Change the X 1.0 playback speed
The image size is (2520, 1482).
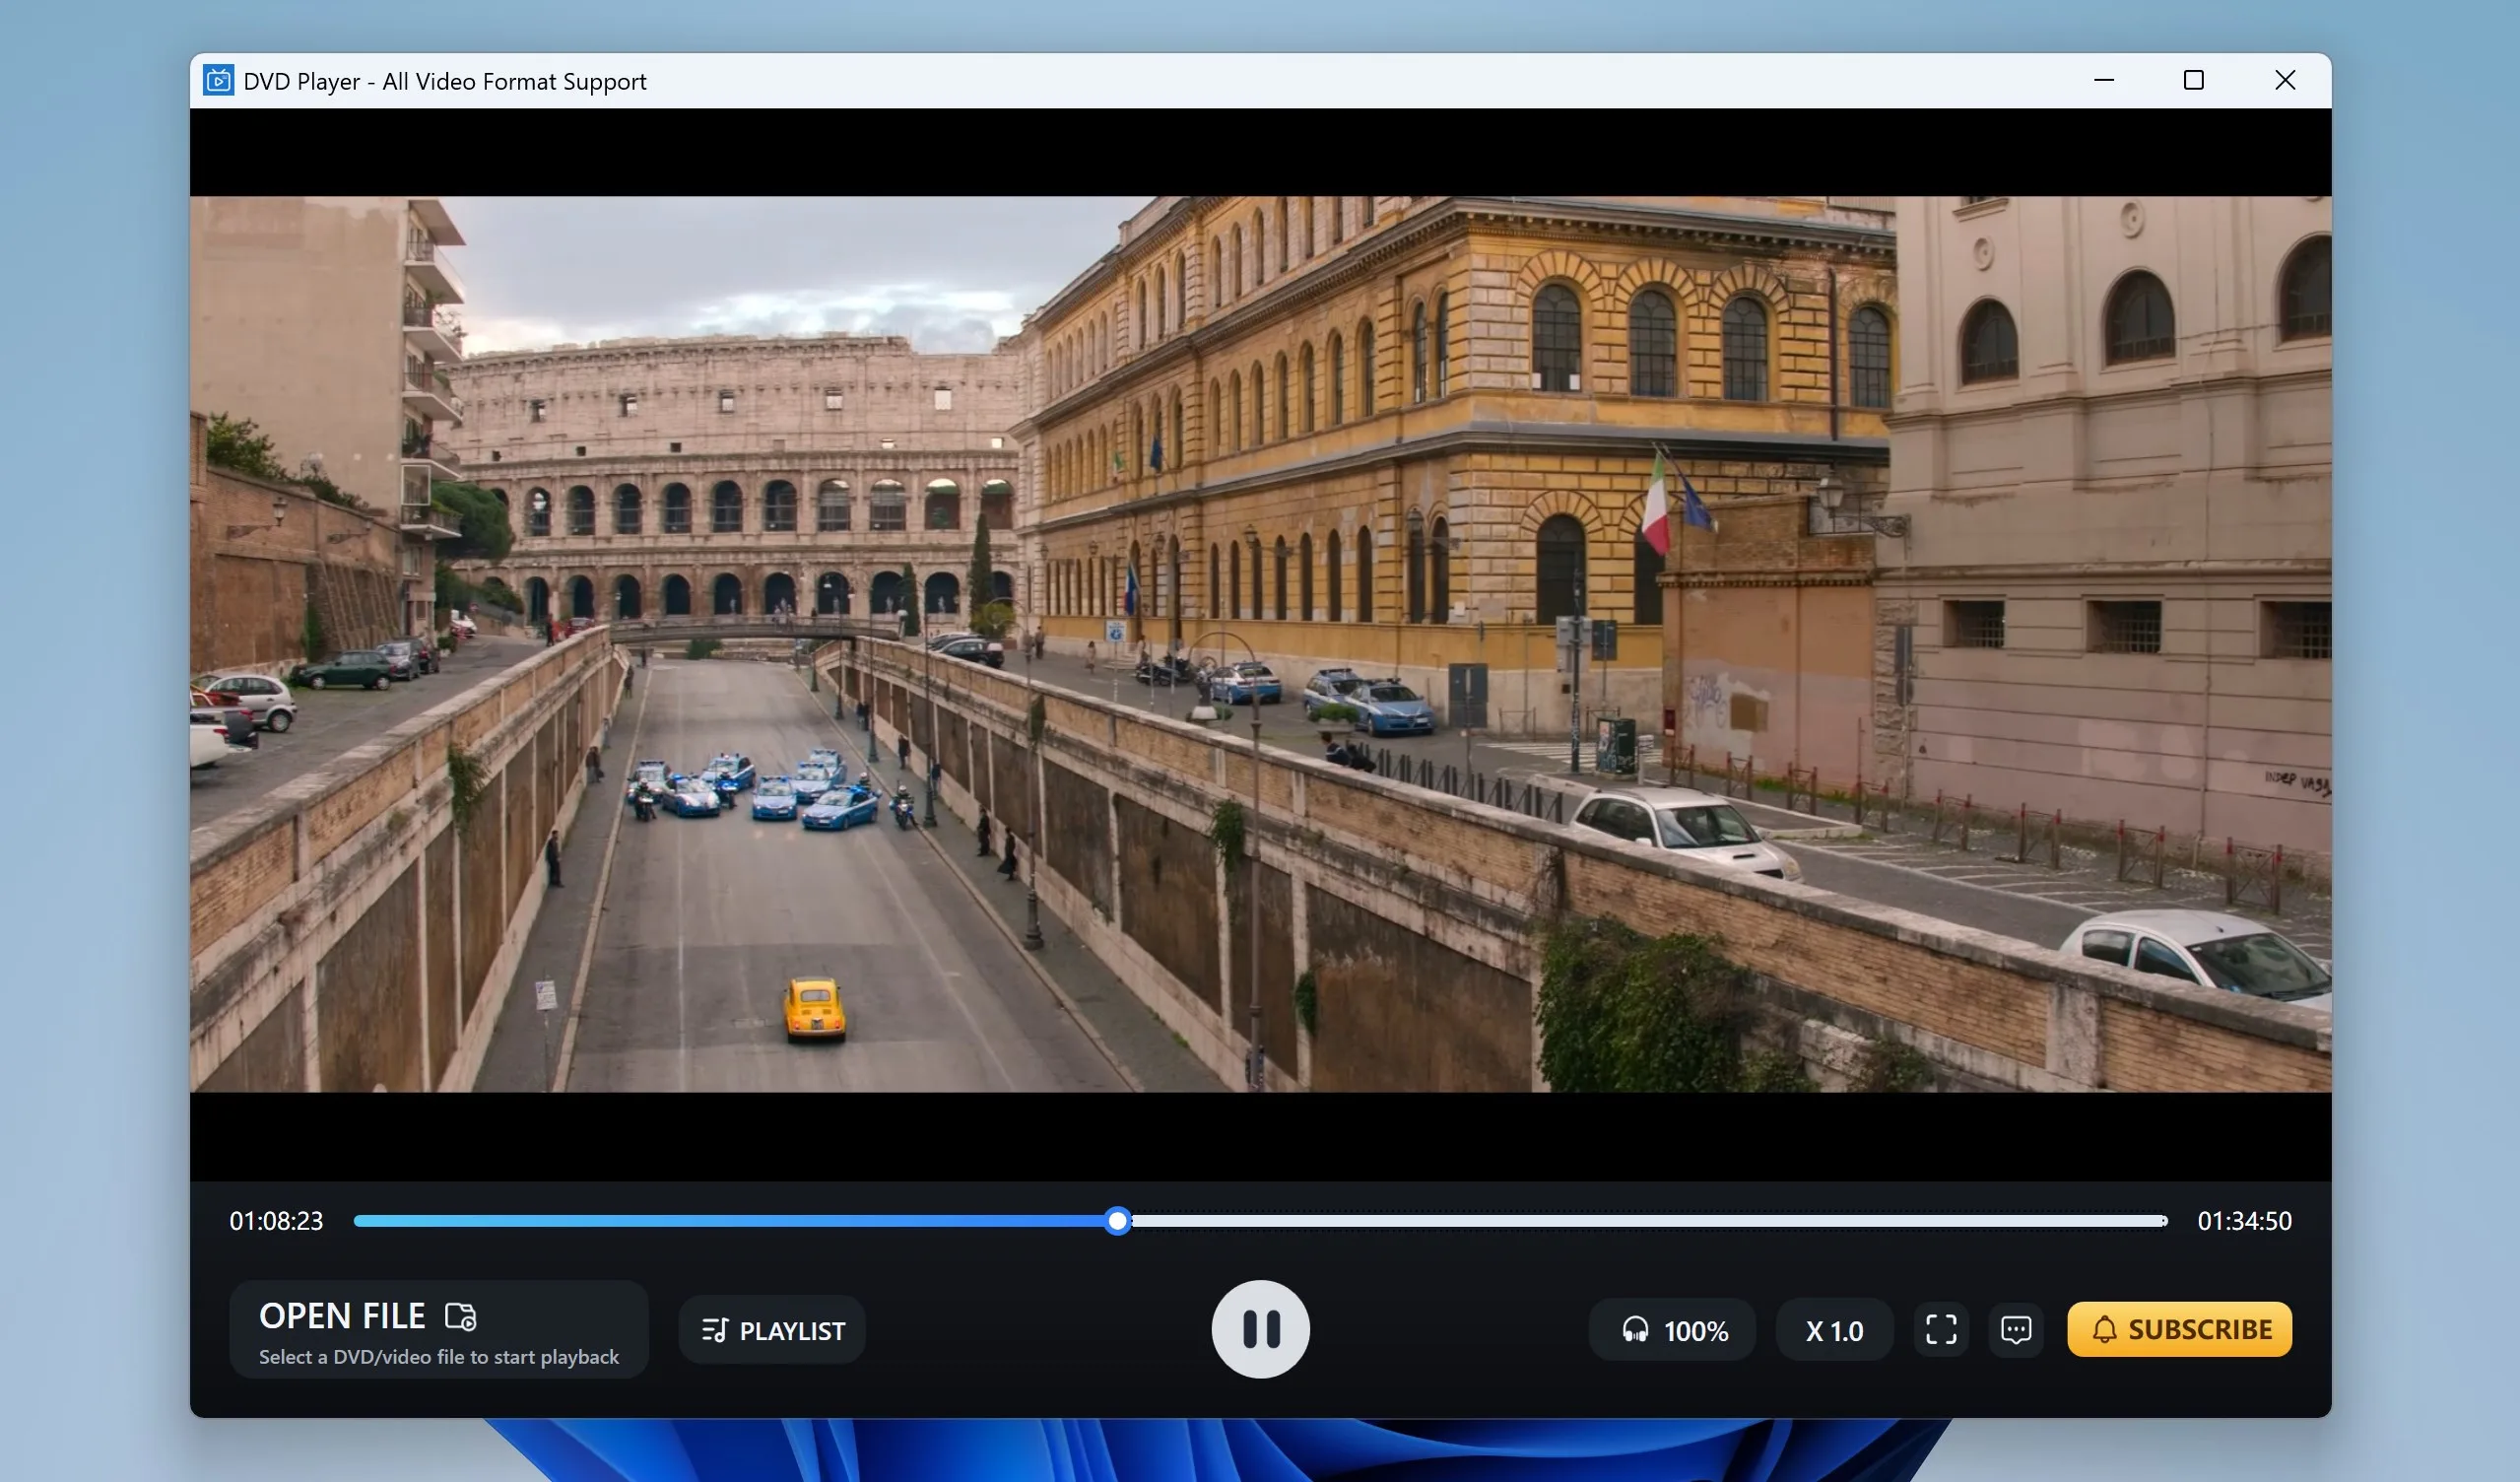click(x=1834, y=1330)
